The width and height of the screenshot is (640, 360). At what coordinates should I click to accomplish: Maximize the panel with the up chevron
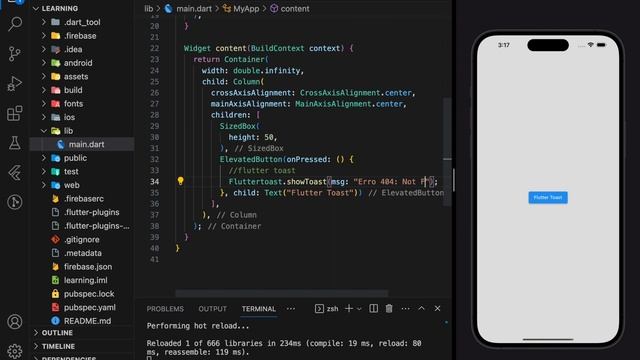421,309
